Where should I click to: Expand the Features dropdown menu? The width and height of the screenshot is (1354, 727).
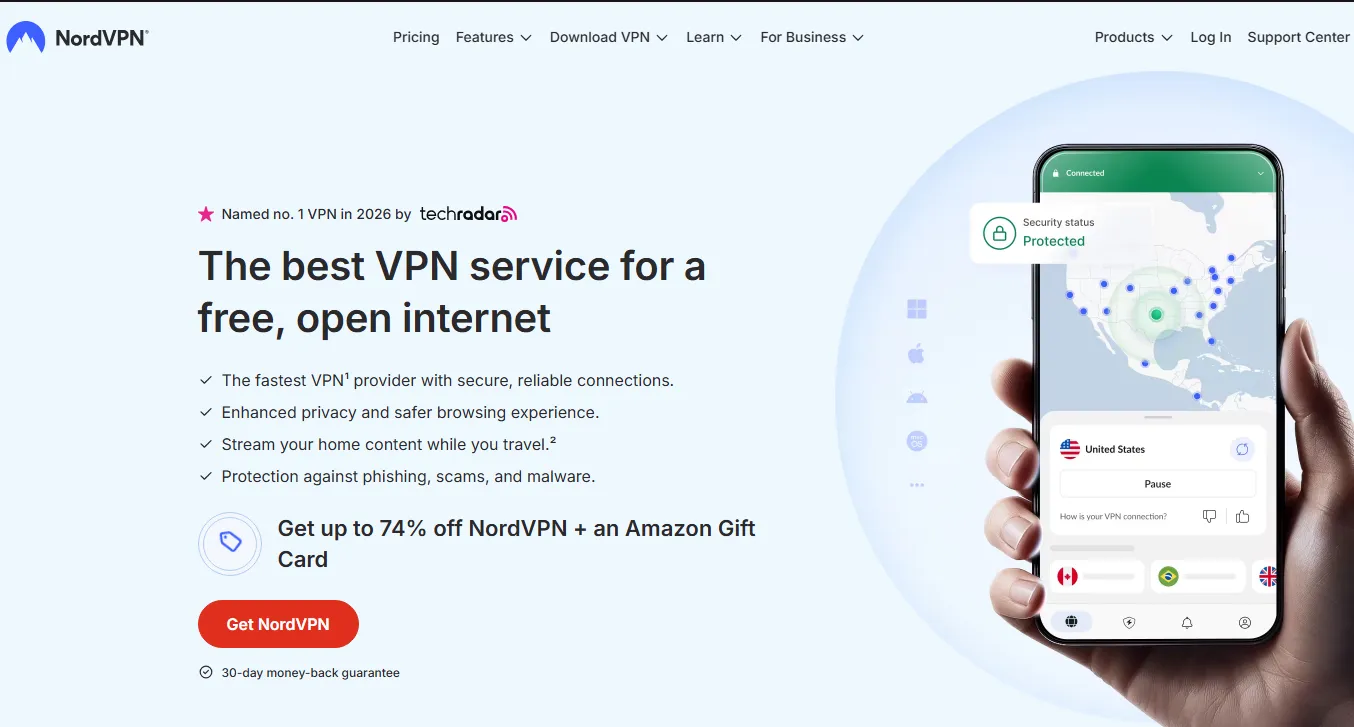[494, 37]
